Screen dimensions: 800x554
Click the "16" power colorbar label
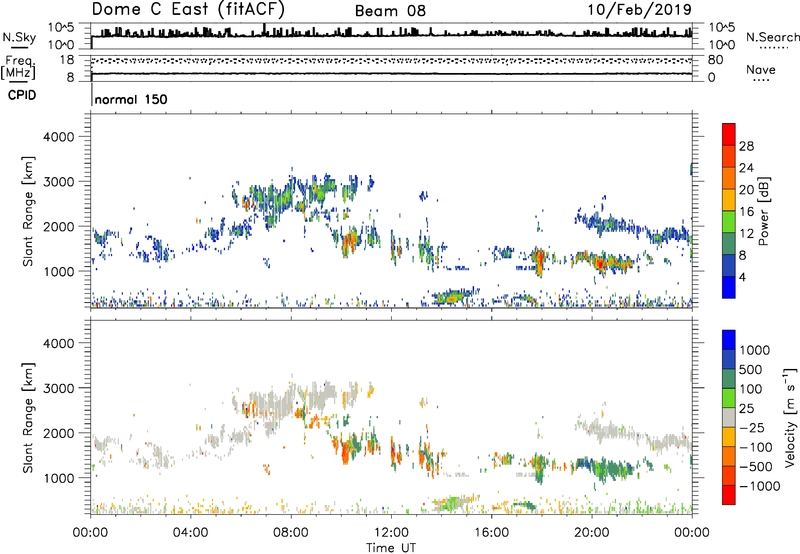(746, 212)
